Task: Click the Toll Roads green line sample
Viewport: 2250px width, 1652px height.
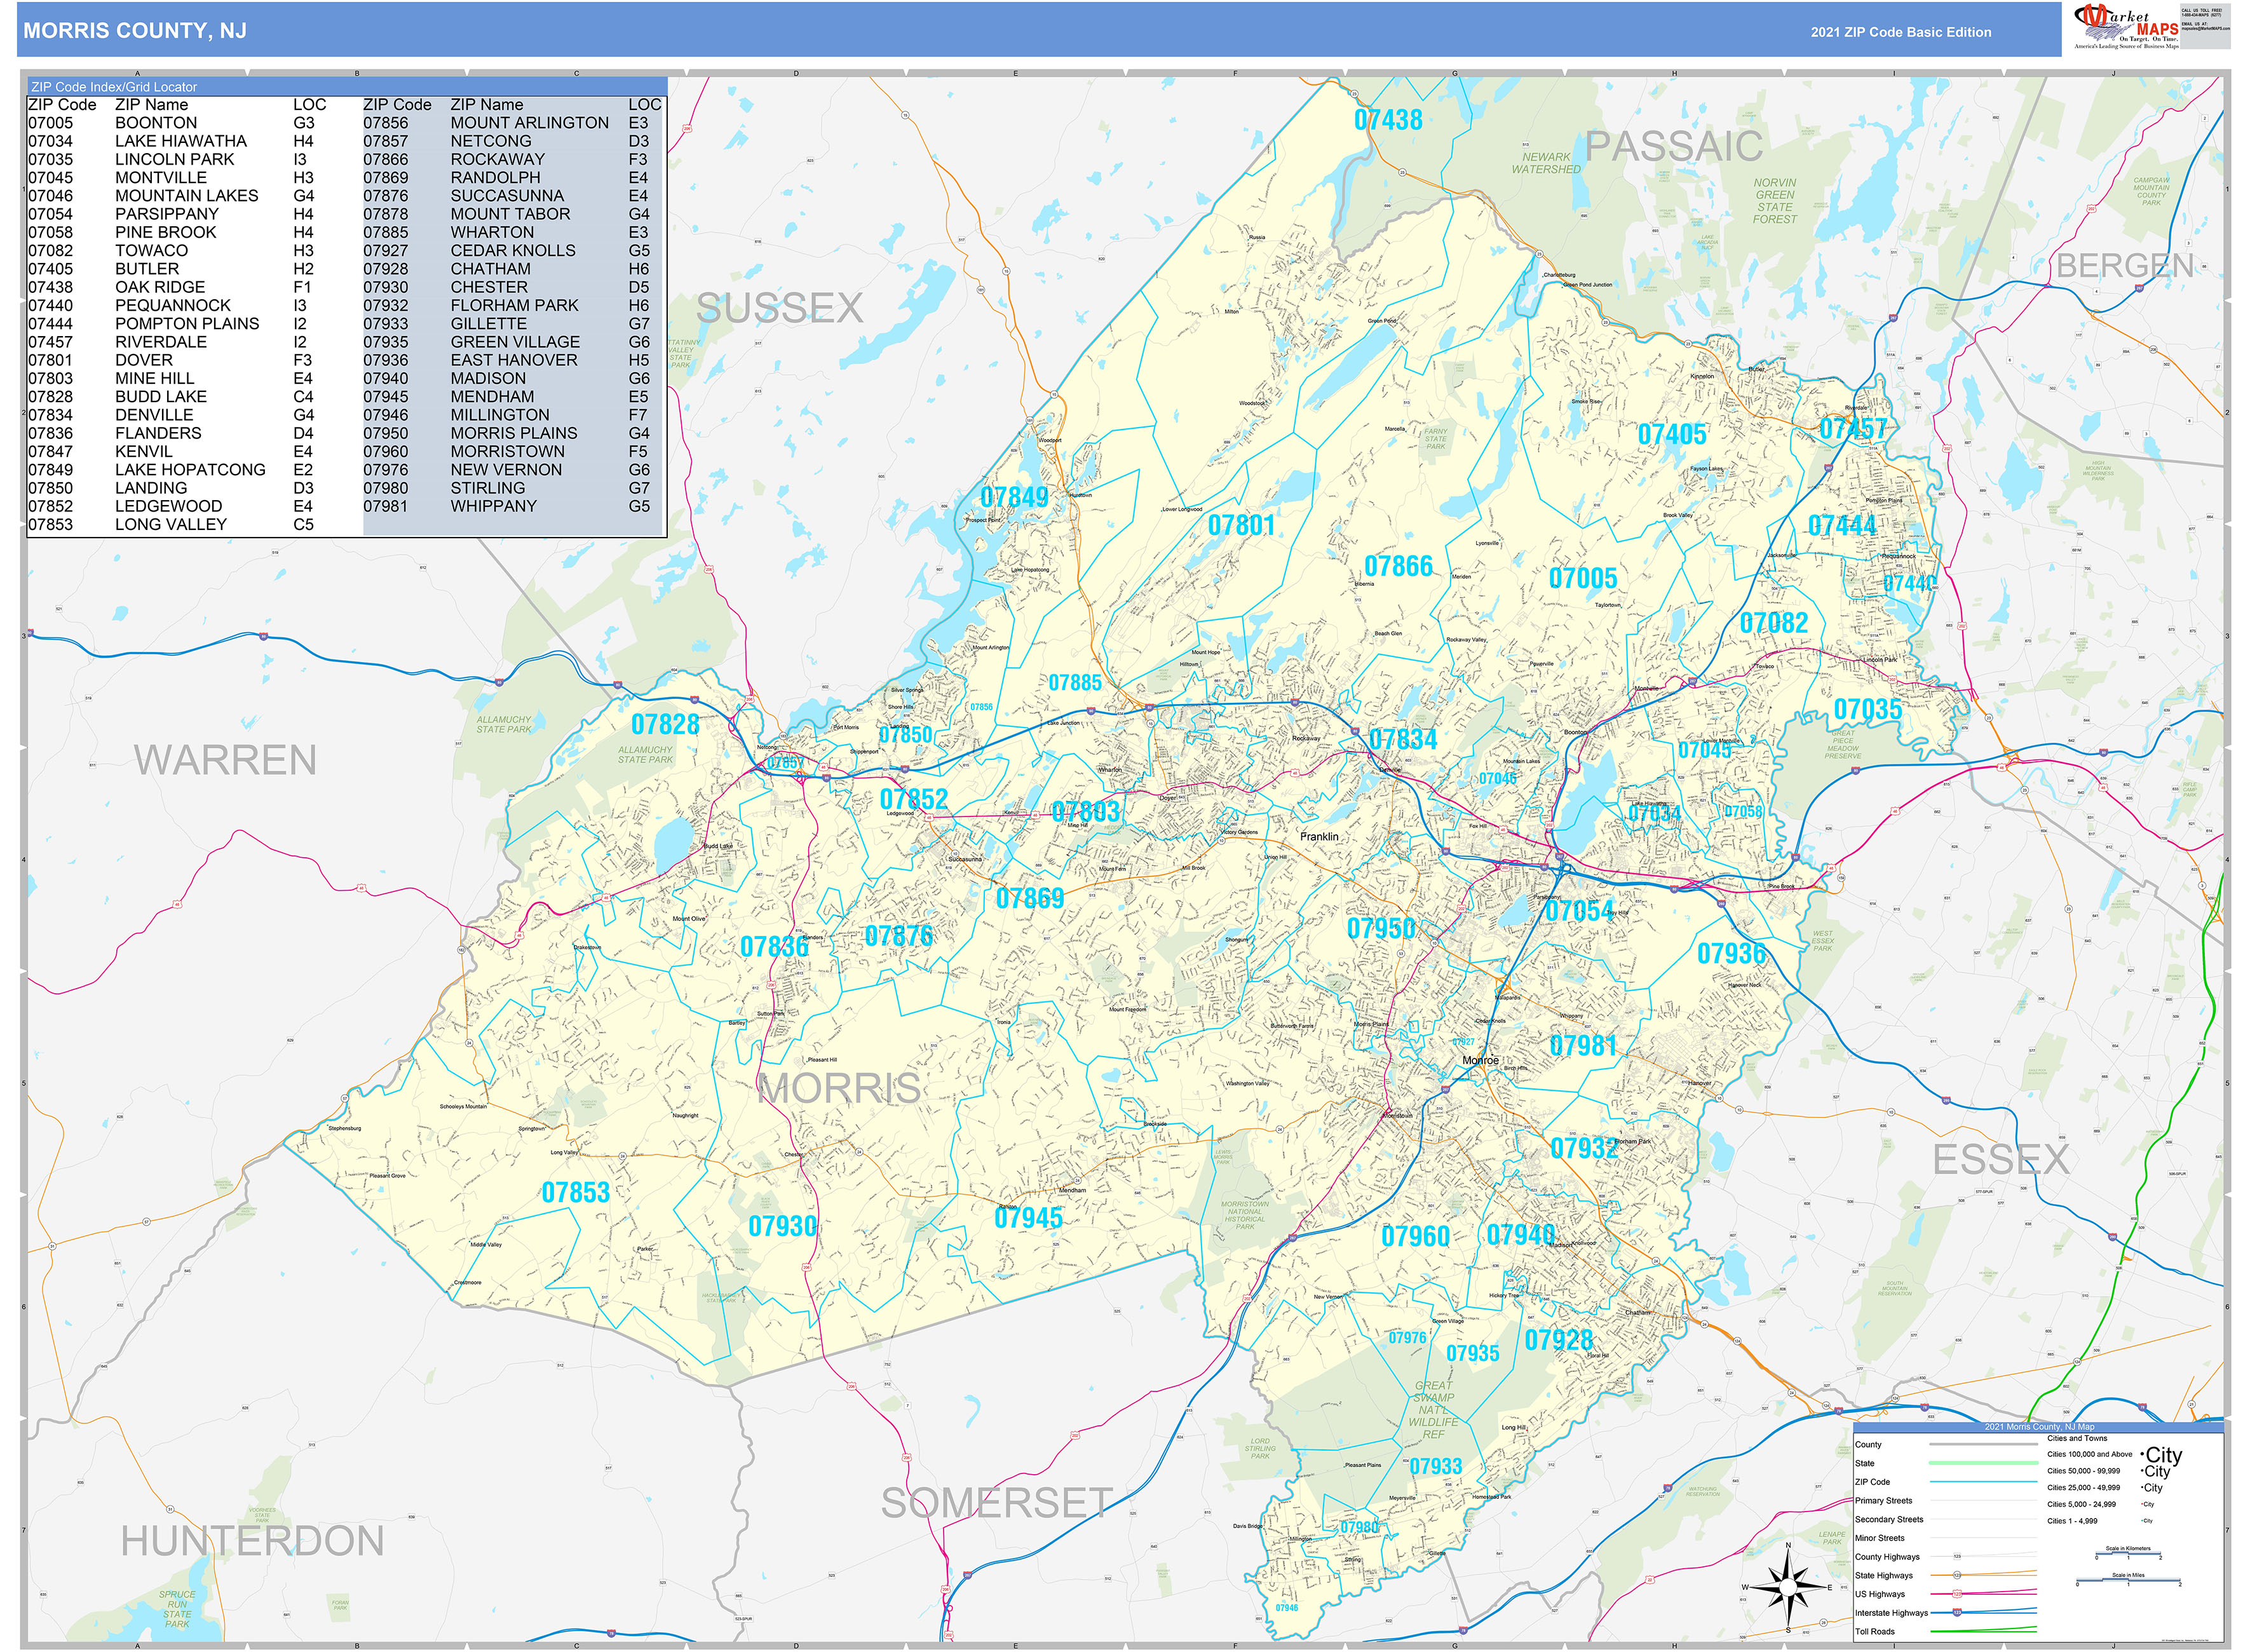Action: point(1983,1631)
